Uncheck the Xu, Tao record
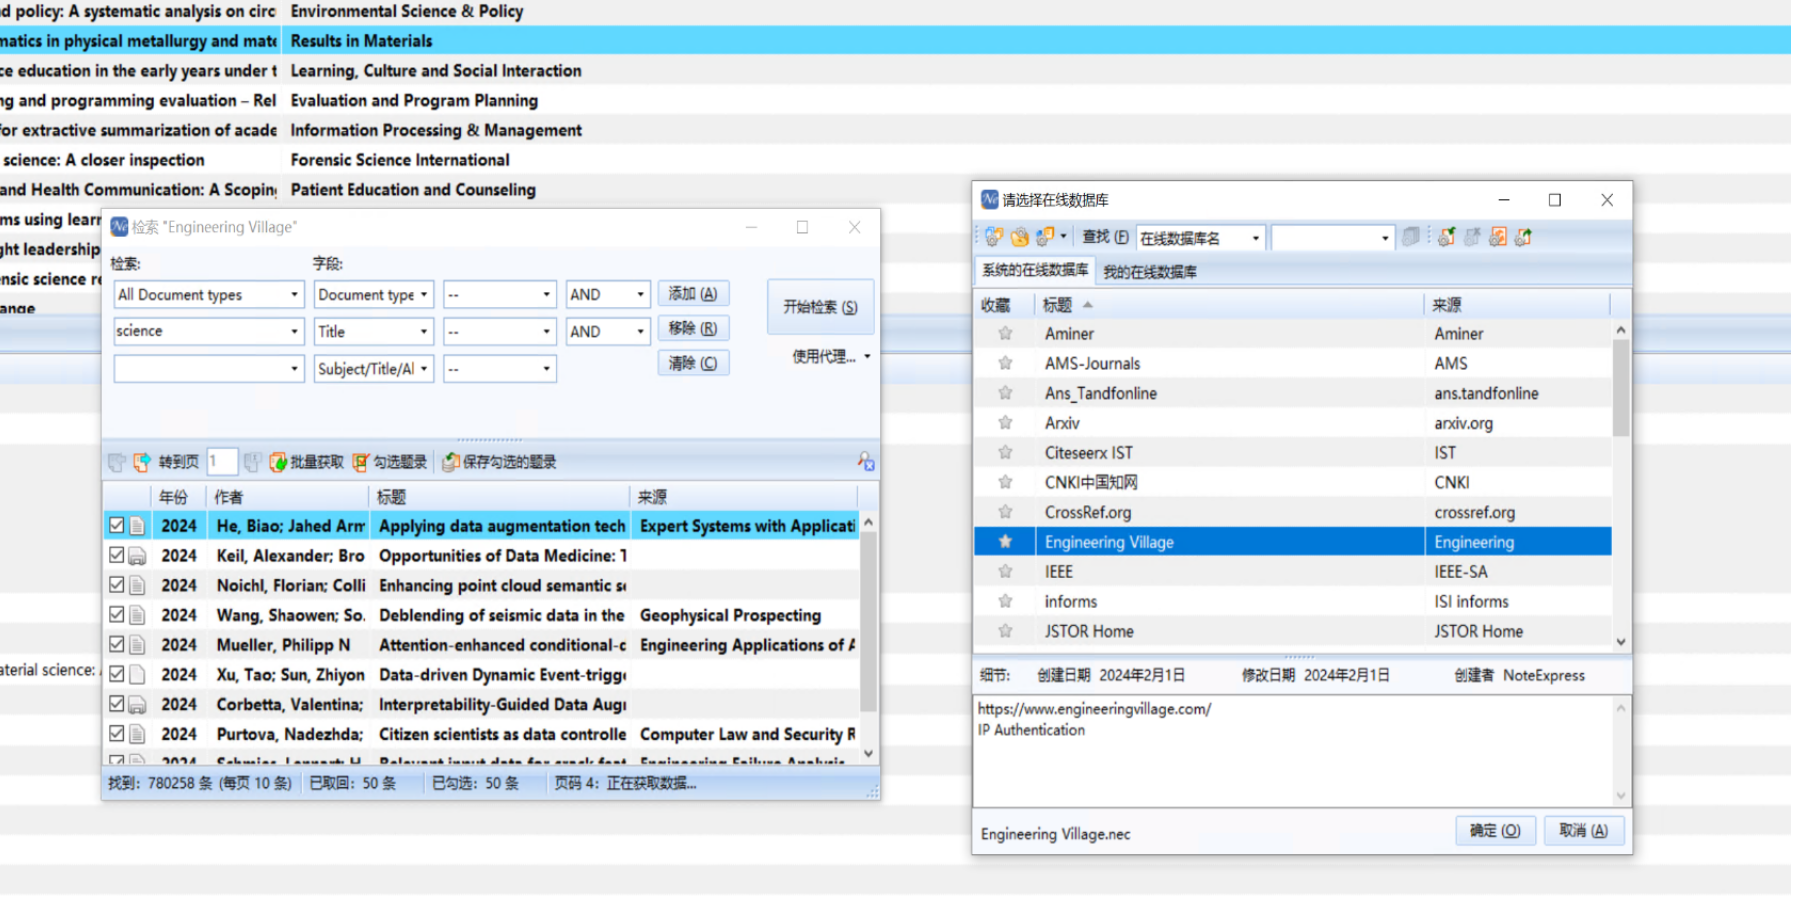 click(117, 674)
